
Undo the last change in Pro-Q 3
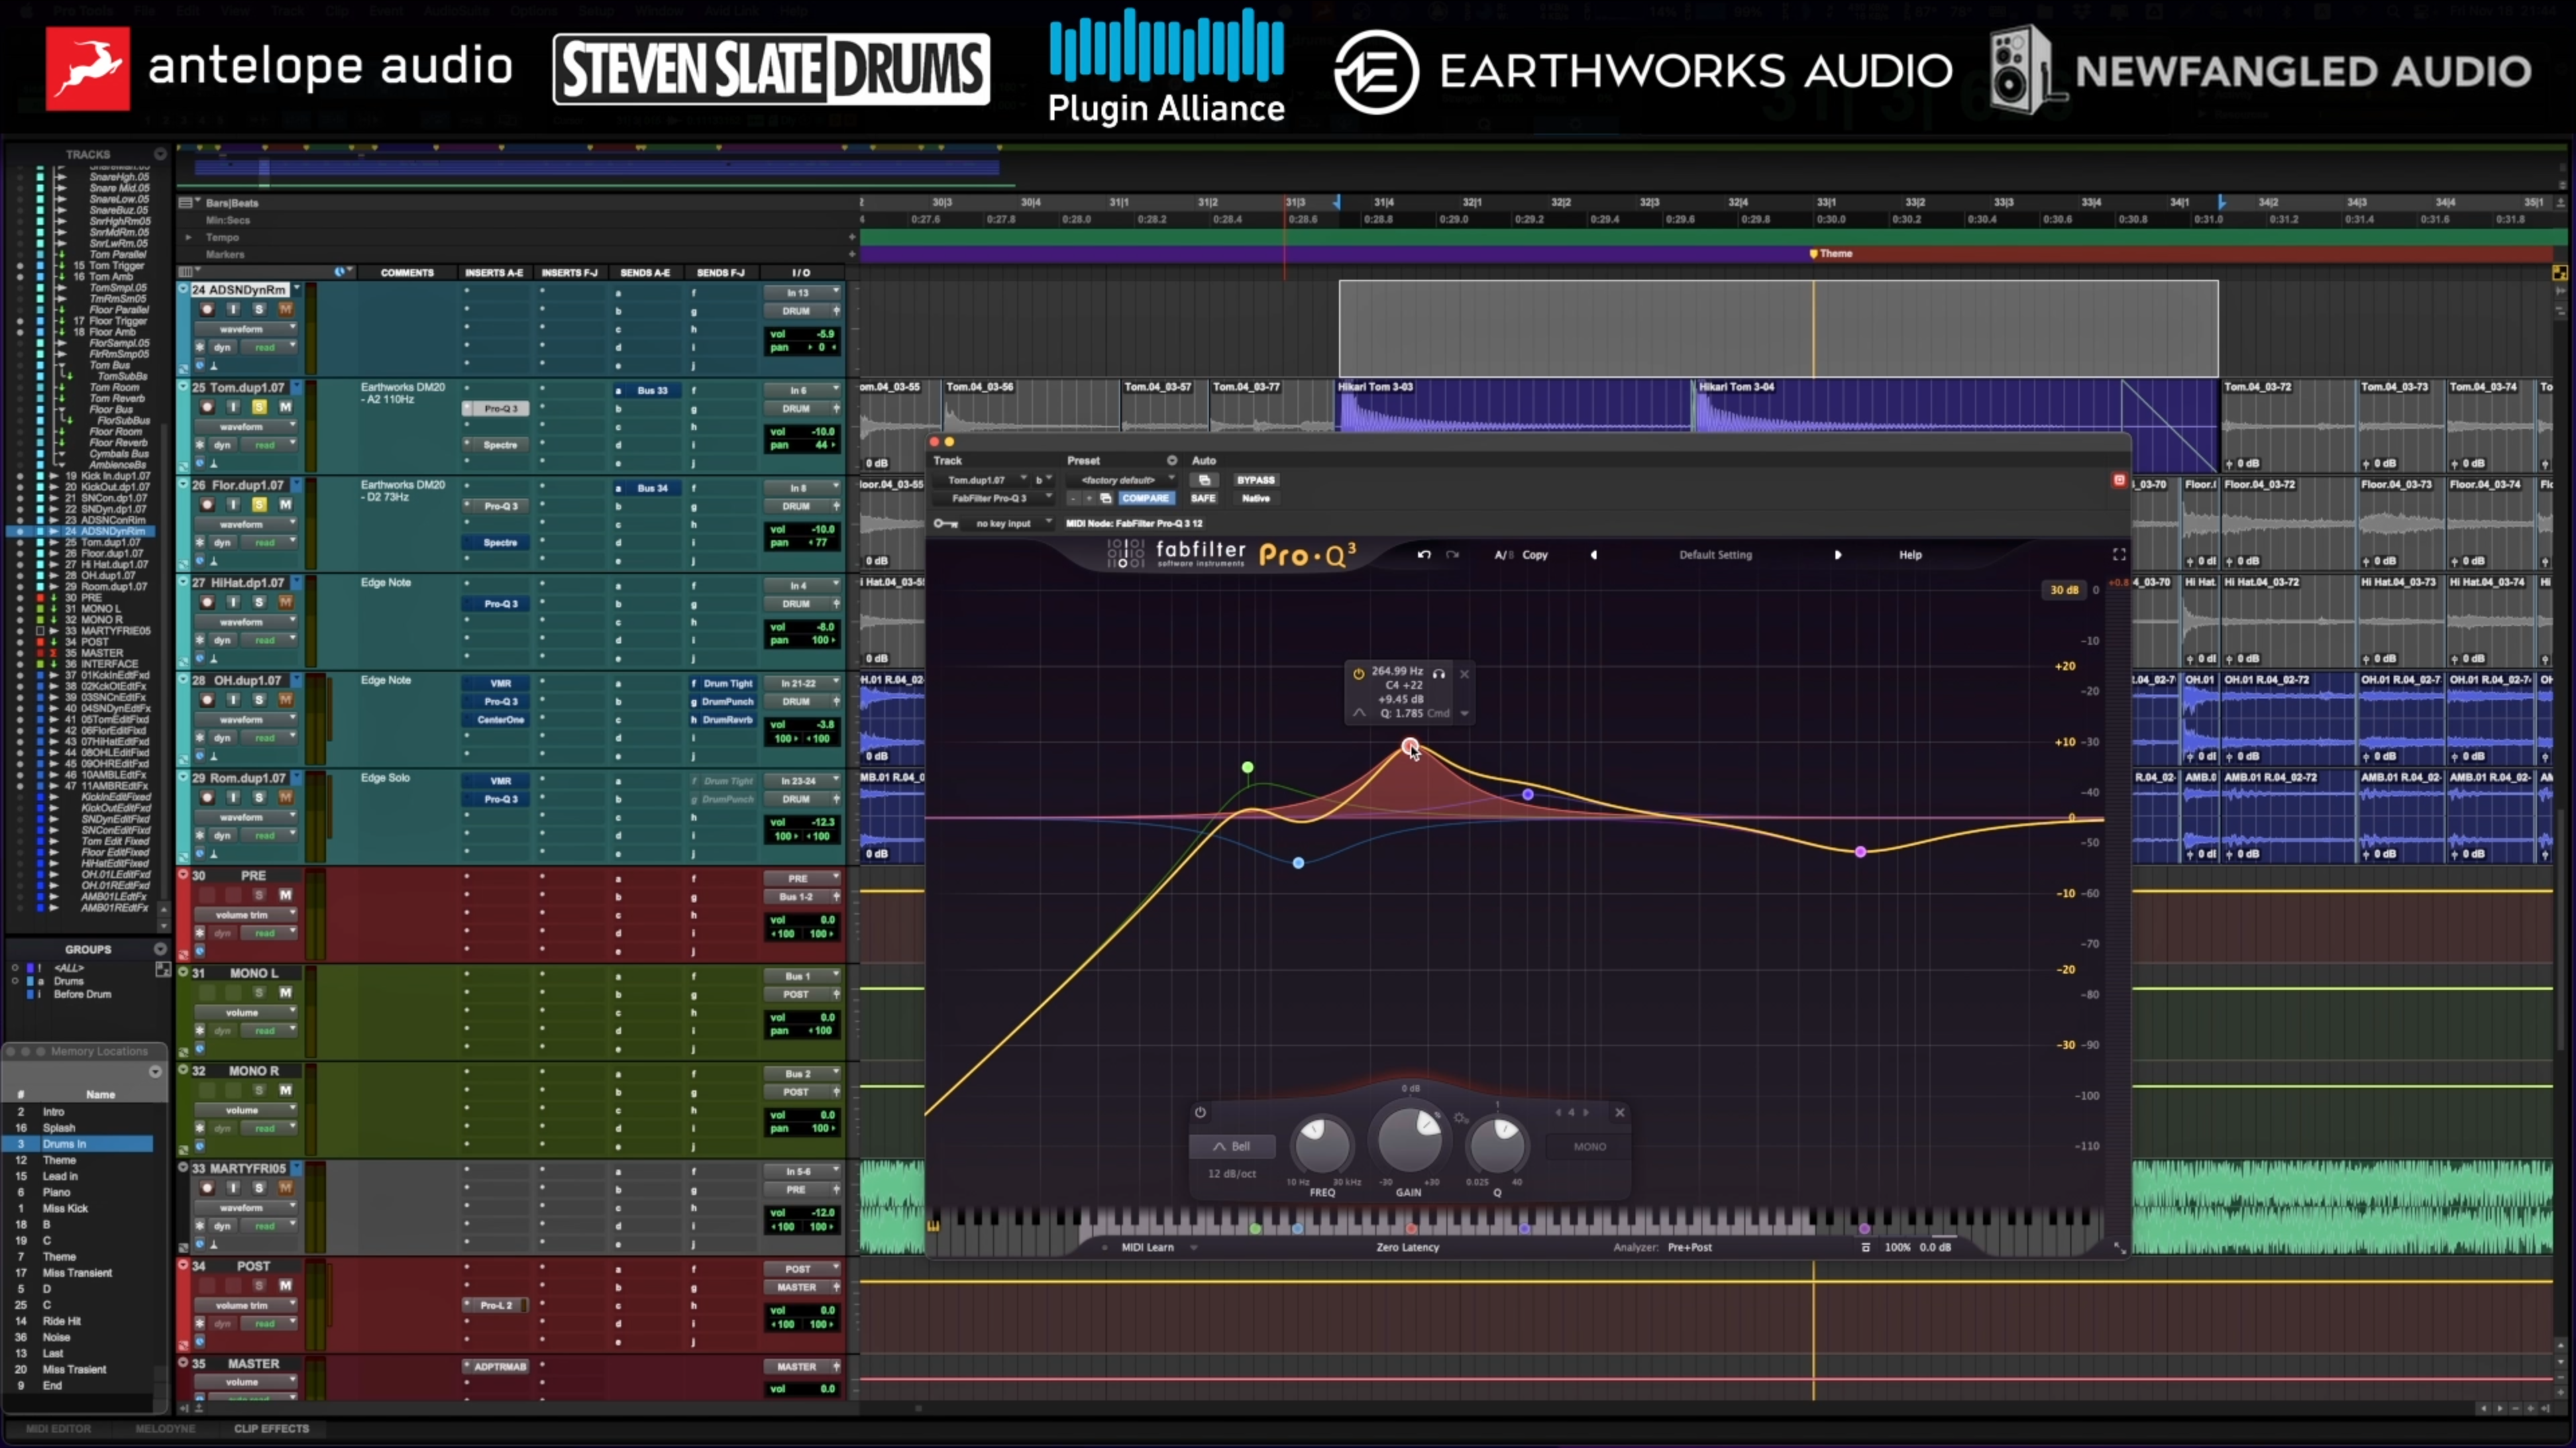click(1424, 555)
